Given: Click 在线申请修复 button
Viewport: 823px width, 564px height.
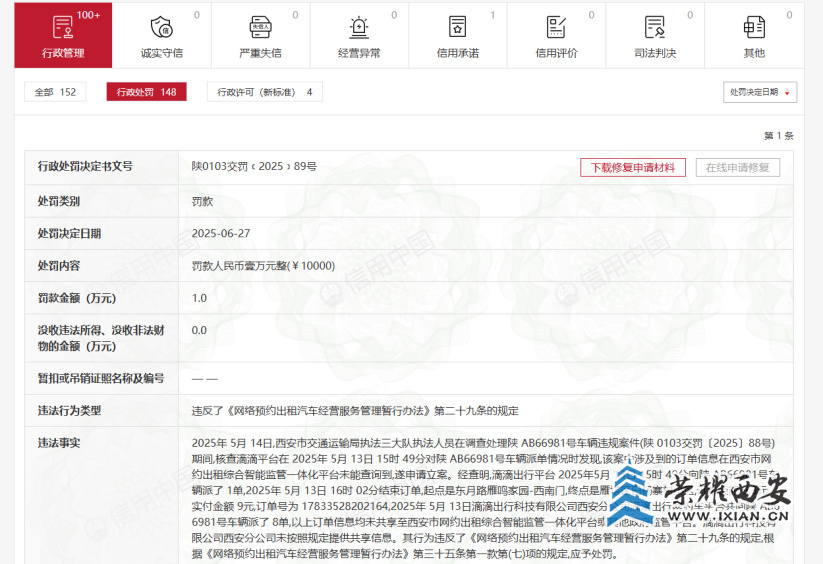Looking at the screenshot, I should click(737, 167).
